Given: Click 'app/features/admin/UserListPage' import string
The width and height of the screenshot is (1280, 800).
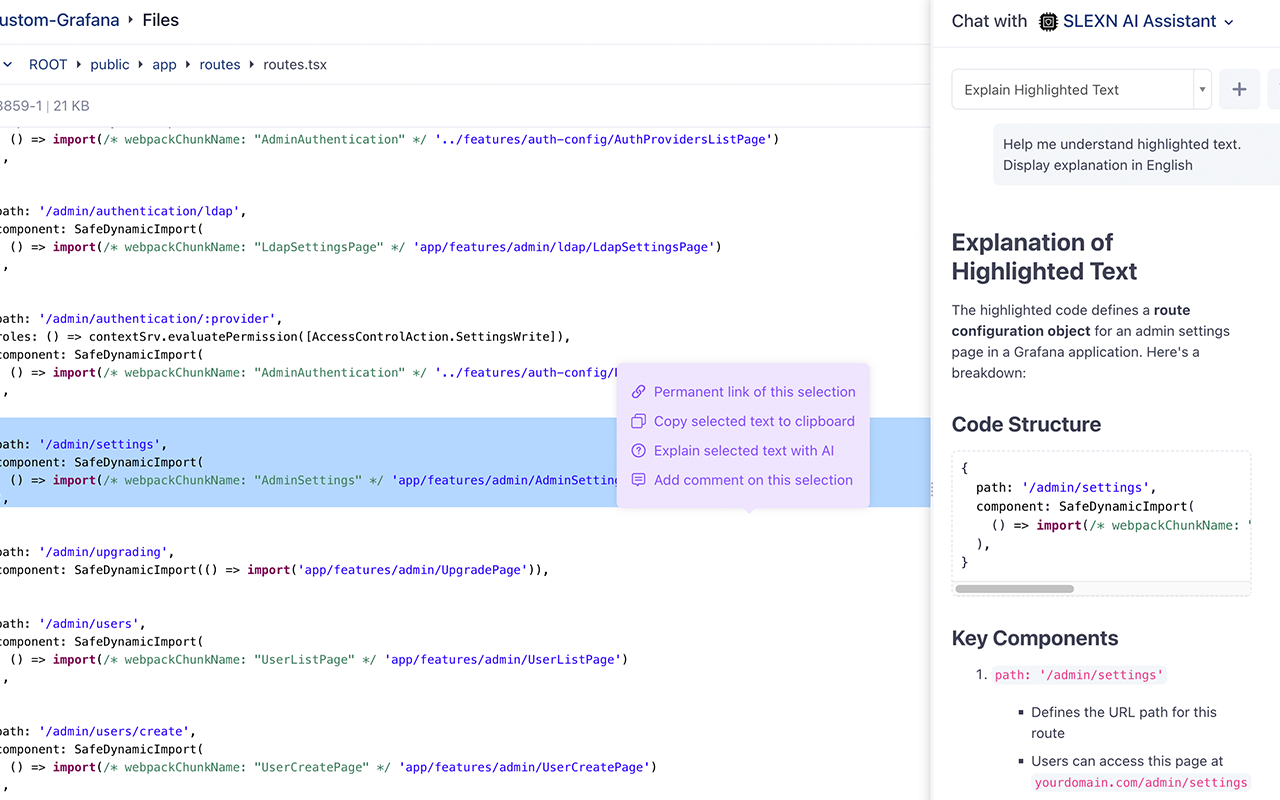Looking at the screenshot, I should 503,659.
